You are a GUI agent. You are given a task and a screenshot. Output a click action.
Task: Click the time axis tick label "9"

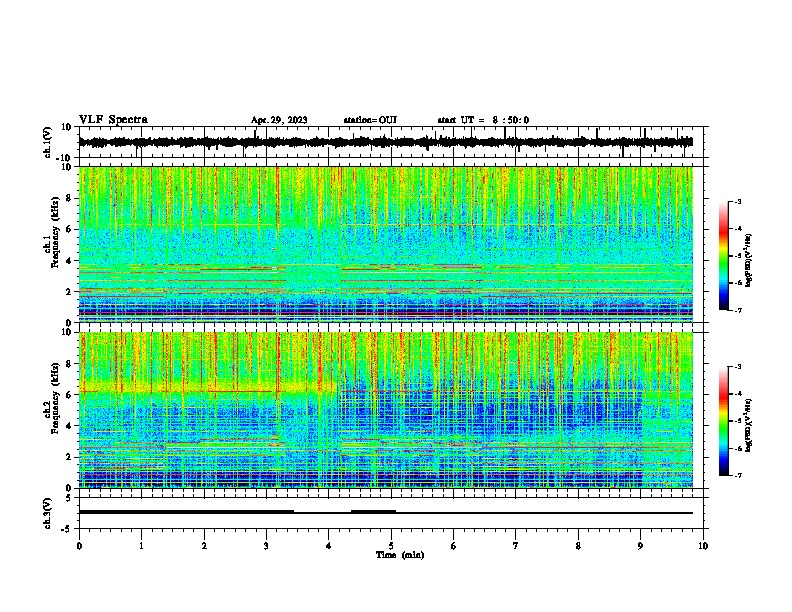(x=640, y=546)
